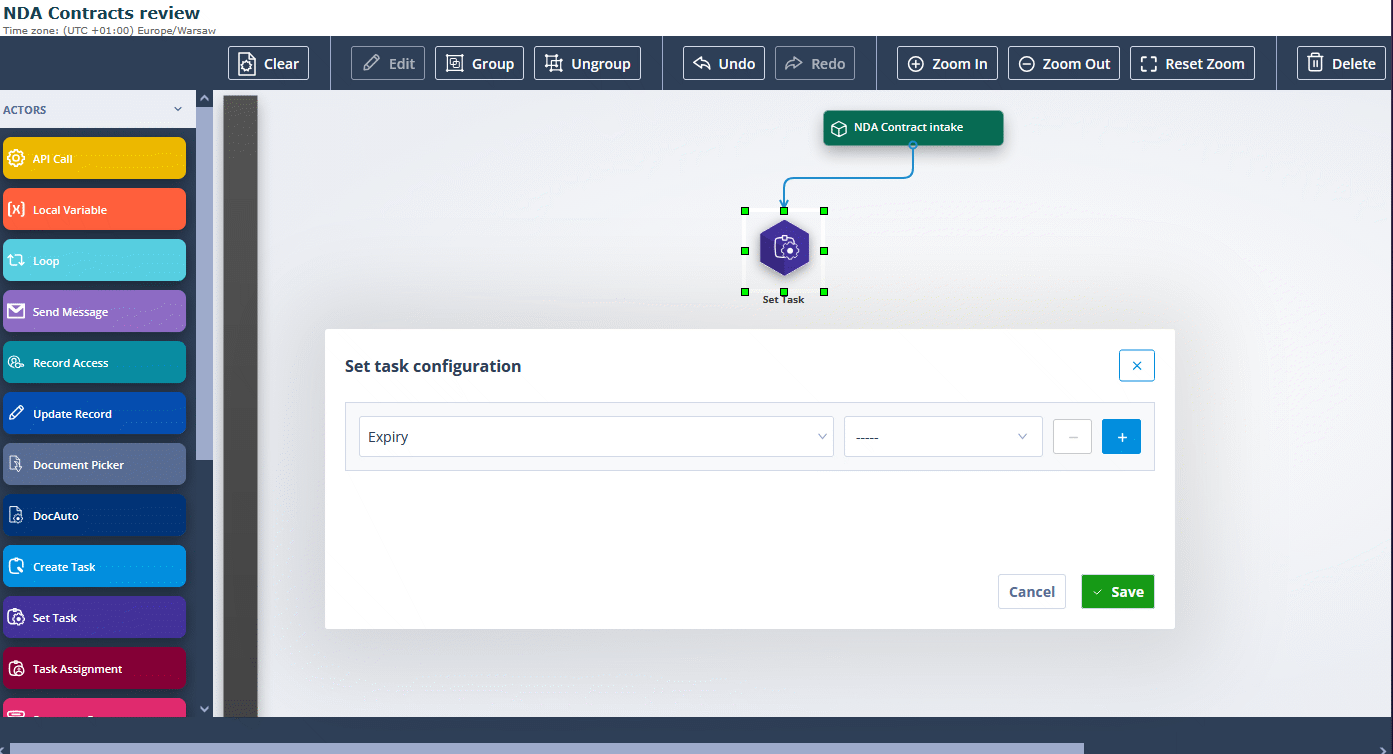1393x754 pixels.
Task: Select the Send Message actor
Action: tap(94, 311)
